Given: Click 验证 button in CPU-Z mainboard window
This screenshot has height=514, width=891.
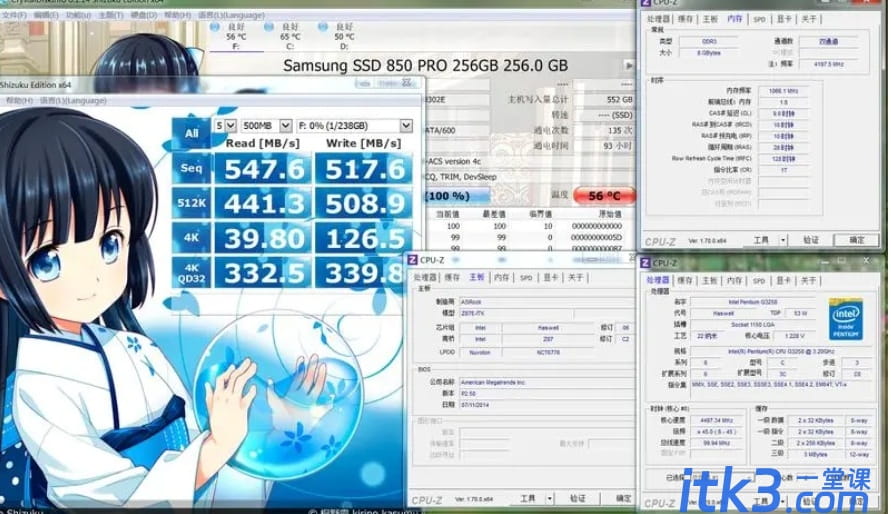Looking at the screenshot, I should 577,499.
